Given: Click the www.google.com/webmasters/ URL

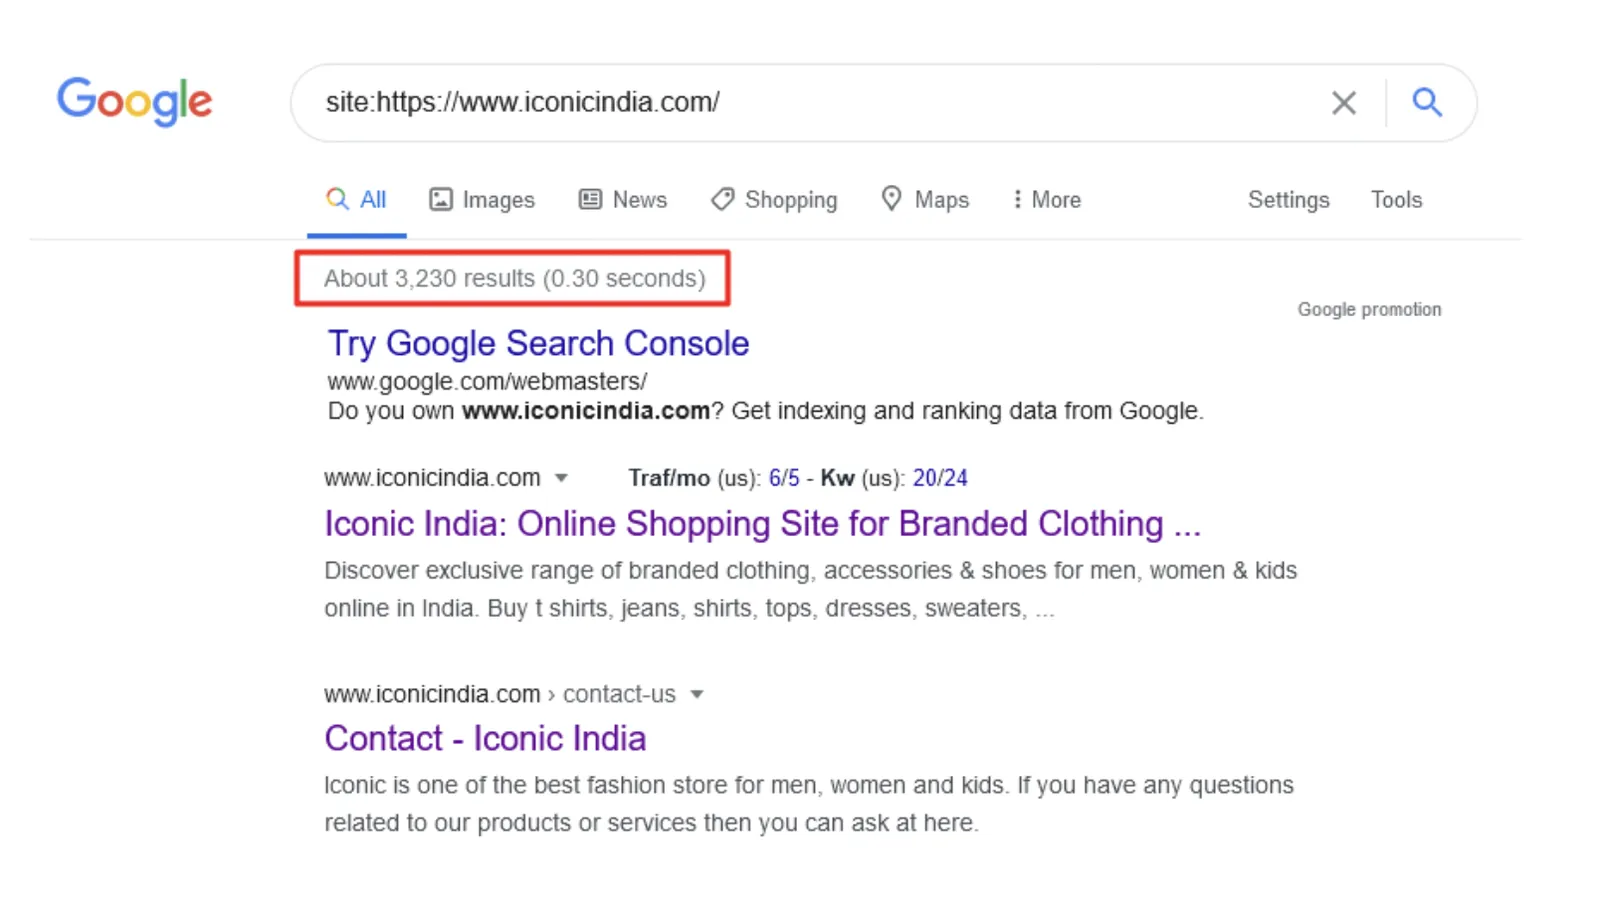Looking at the screenshot, I should pyautogui.click(x=487, y=381).
